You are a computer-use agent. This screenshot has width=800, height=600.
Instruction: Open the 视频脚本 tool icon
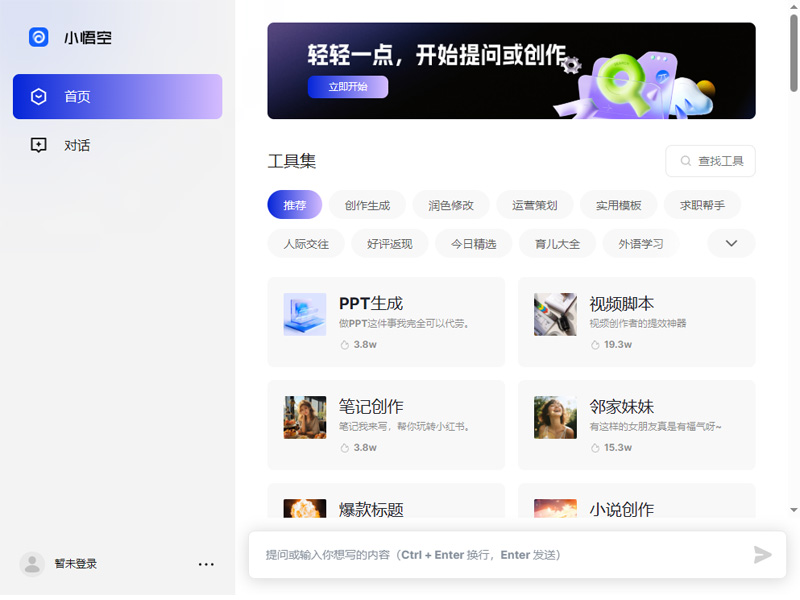pos(555,314)
